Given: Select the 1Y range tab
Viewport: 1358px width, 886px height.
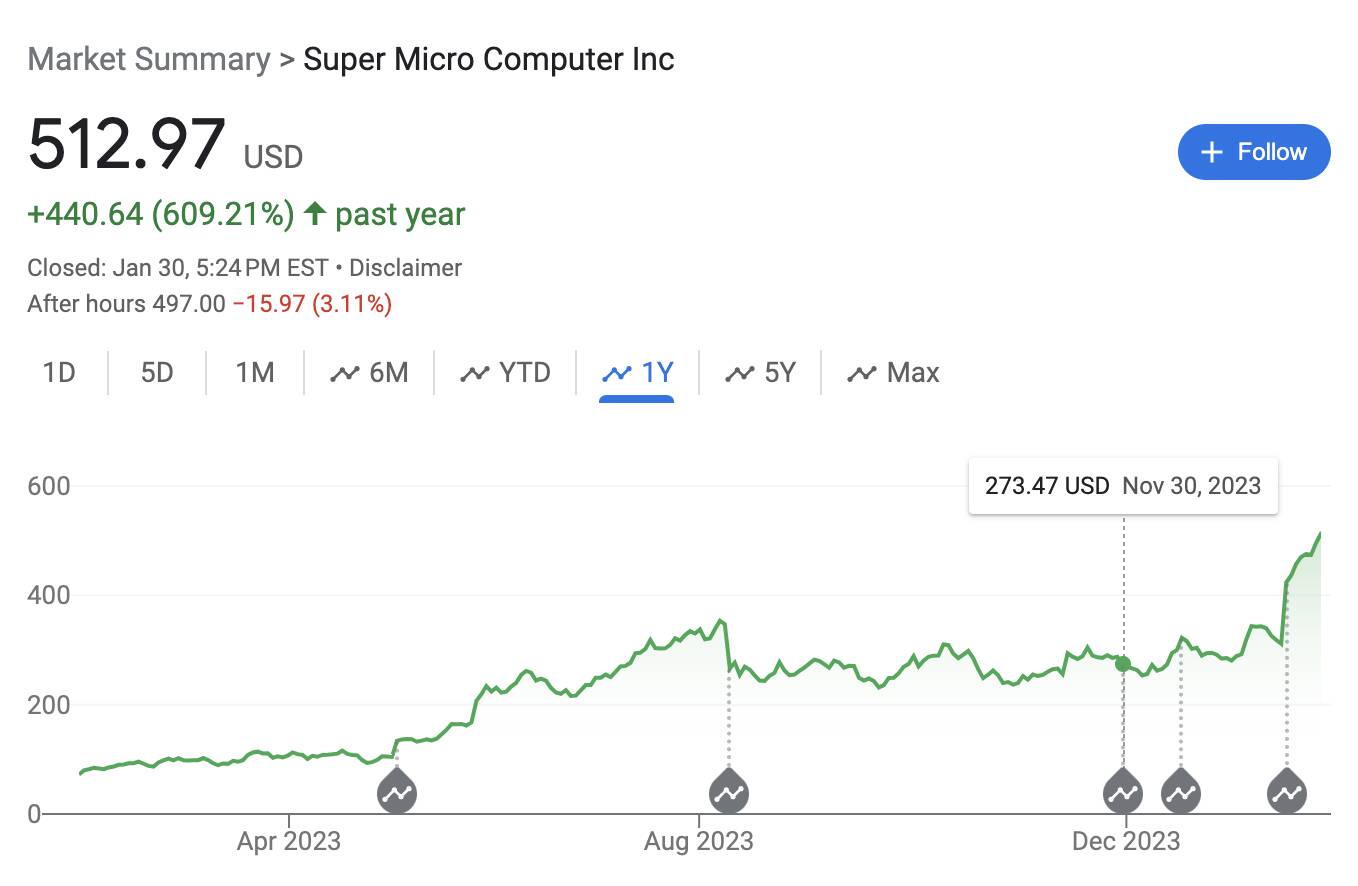Looking at the screenshot, I should (637, 373).
